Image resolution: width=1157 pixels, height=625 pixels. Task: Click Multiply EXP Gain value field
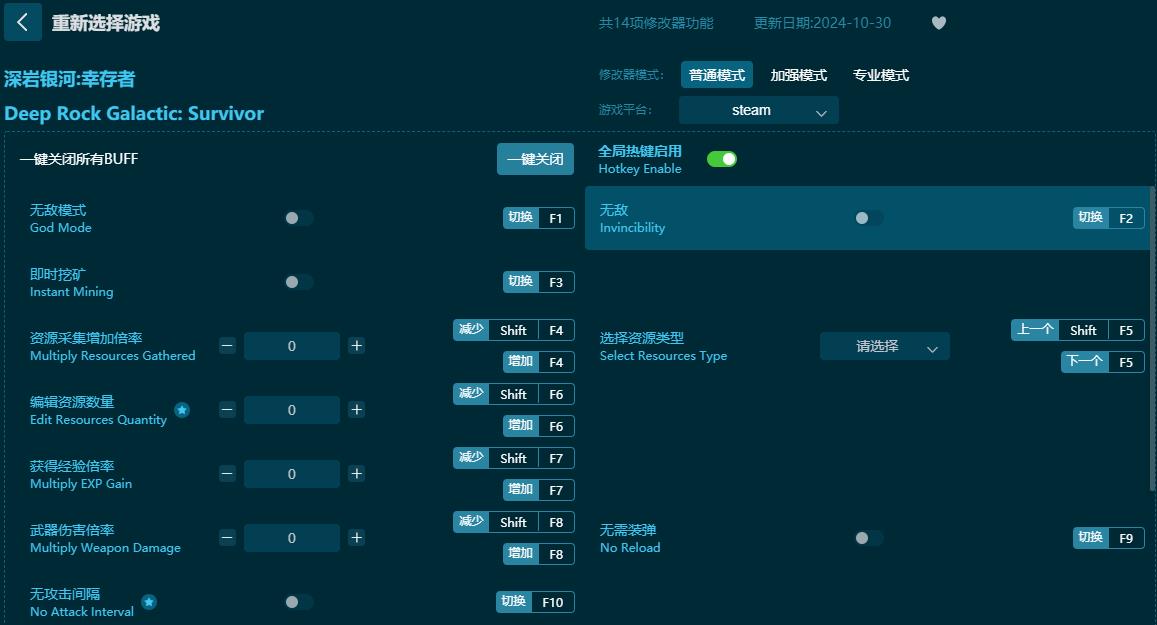pos(291,474)
